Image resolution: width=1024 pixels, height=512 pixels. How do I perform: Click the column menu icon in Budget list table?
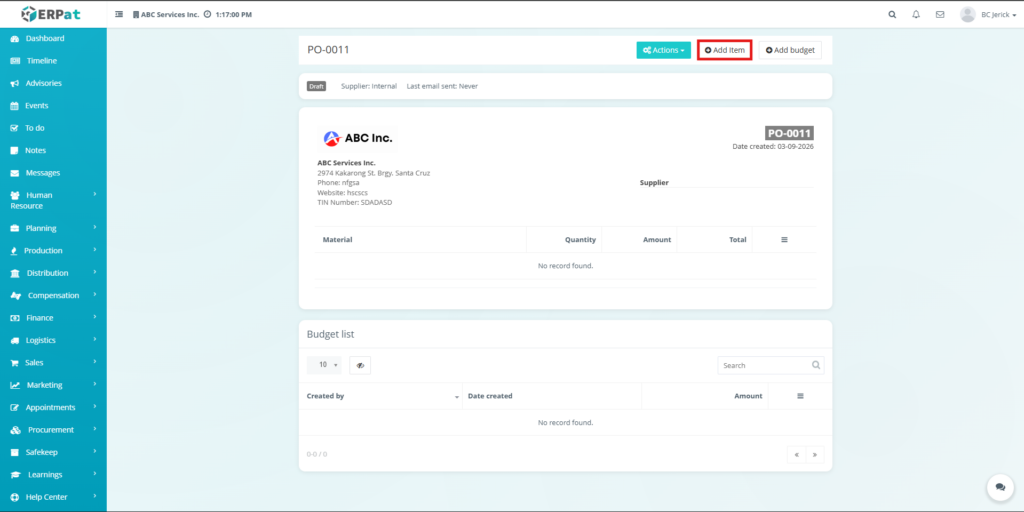[800, 396]
